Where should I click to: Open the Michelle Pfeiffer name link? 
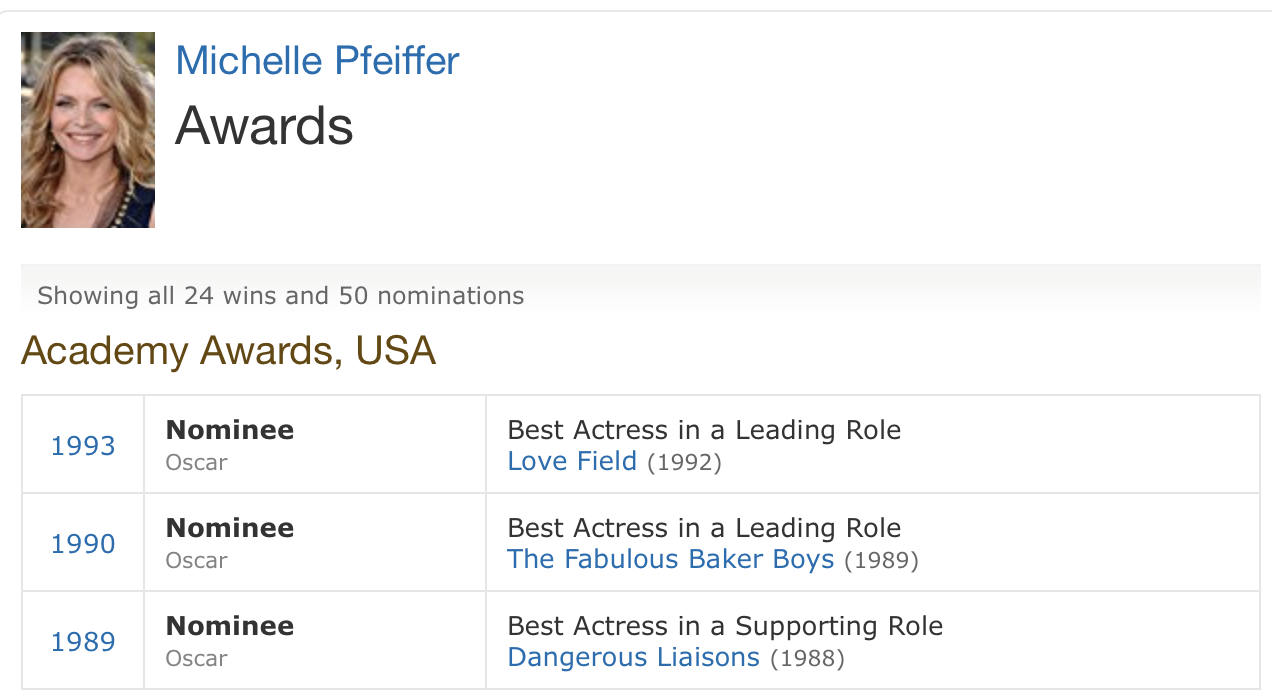pyautogui.click(x=317, y=61)
